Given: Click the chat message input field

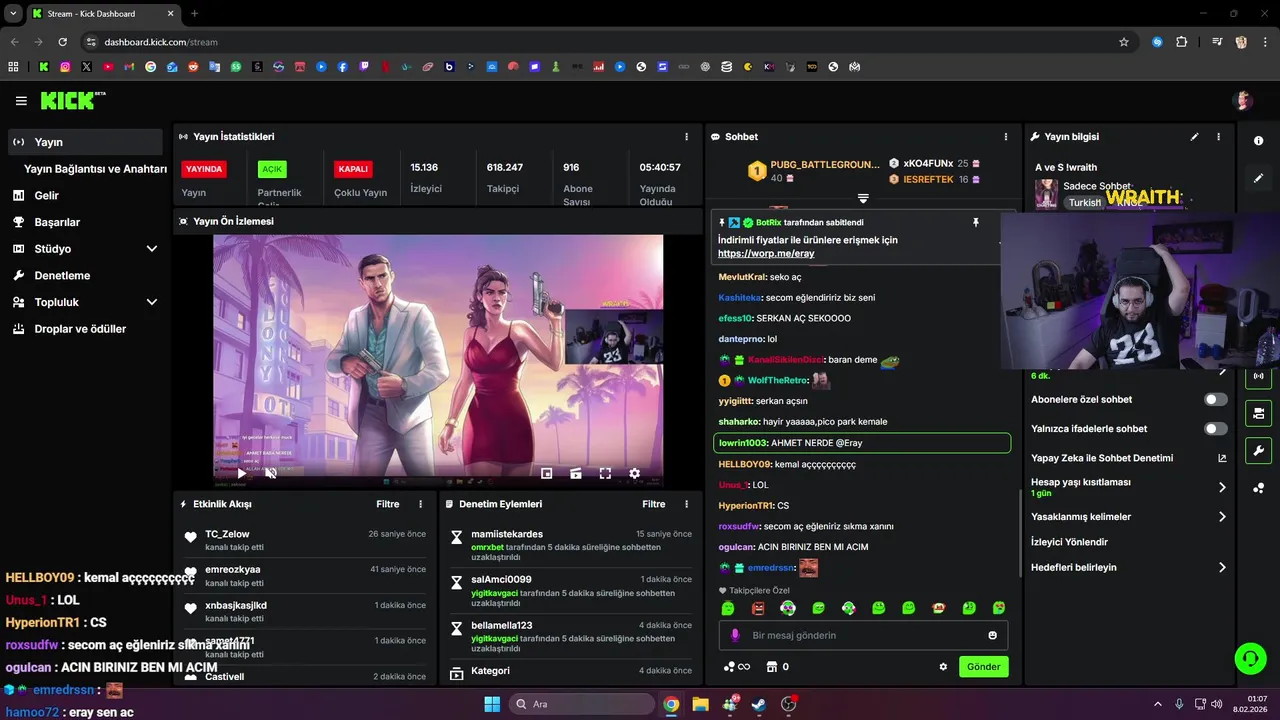Looking at the screenshot, I should [x=863, y=635].
